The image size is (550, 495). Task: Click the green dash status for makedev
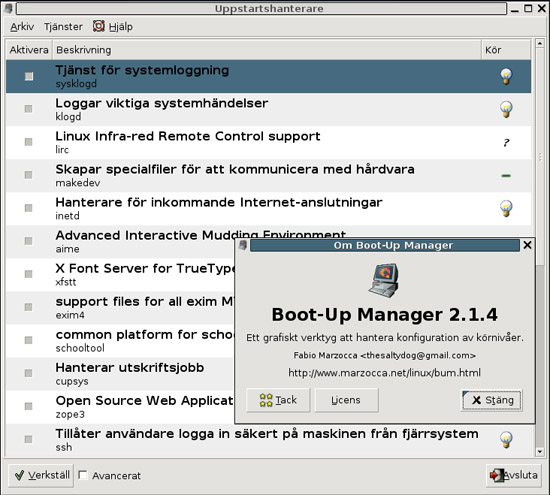coord(506,175)
